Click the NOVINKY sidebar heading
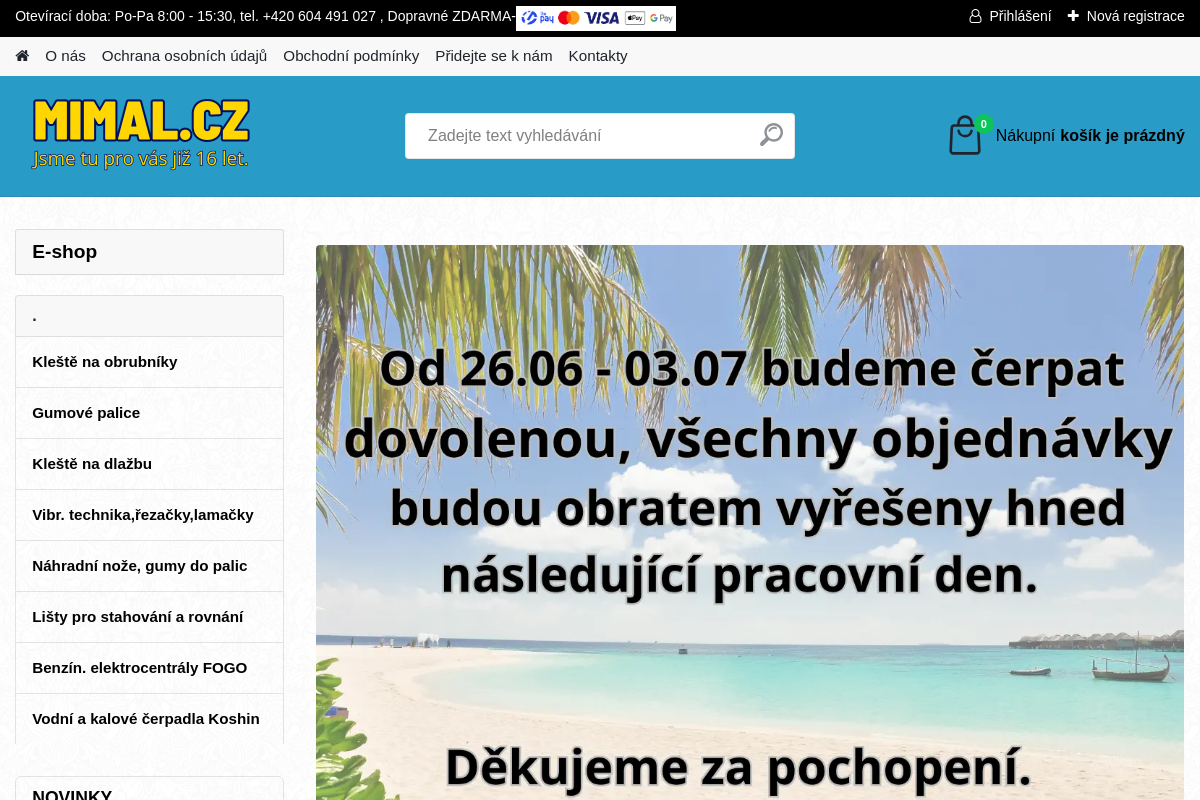 pos(150,790)
